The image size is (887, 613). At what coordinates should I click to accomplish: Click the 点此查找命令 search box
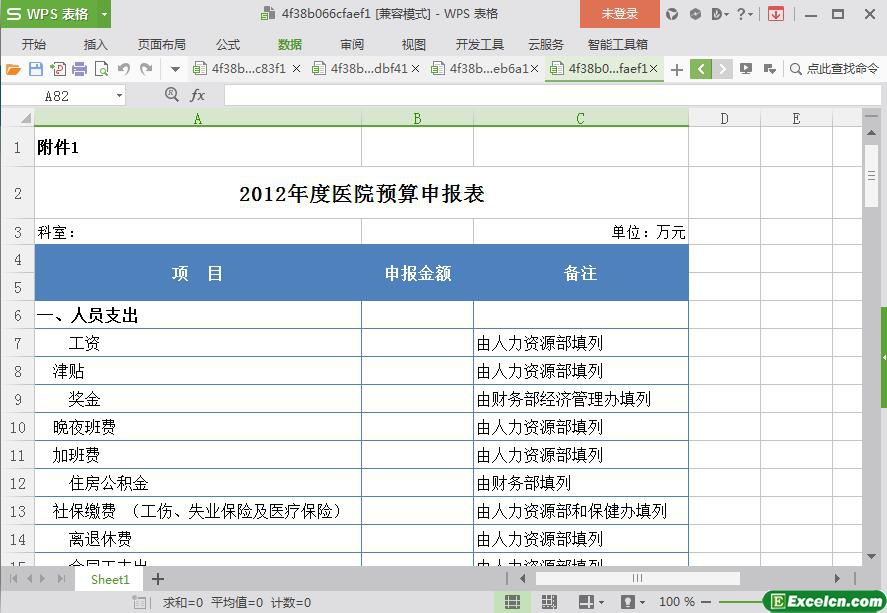tap(835, 69)
